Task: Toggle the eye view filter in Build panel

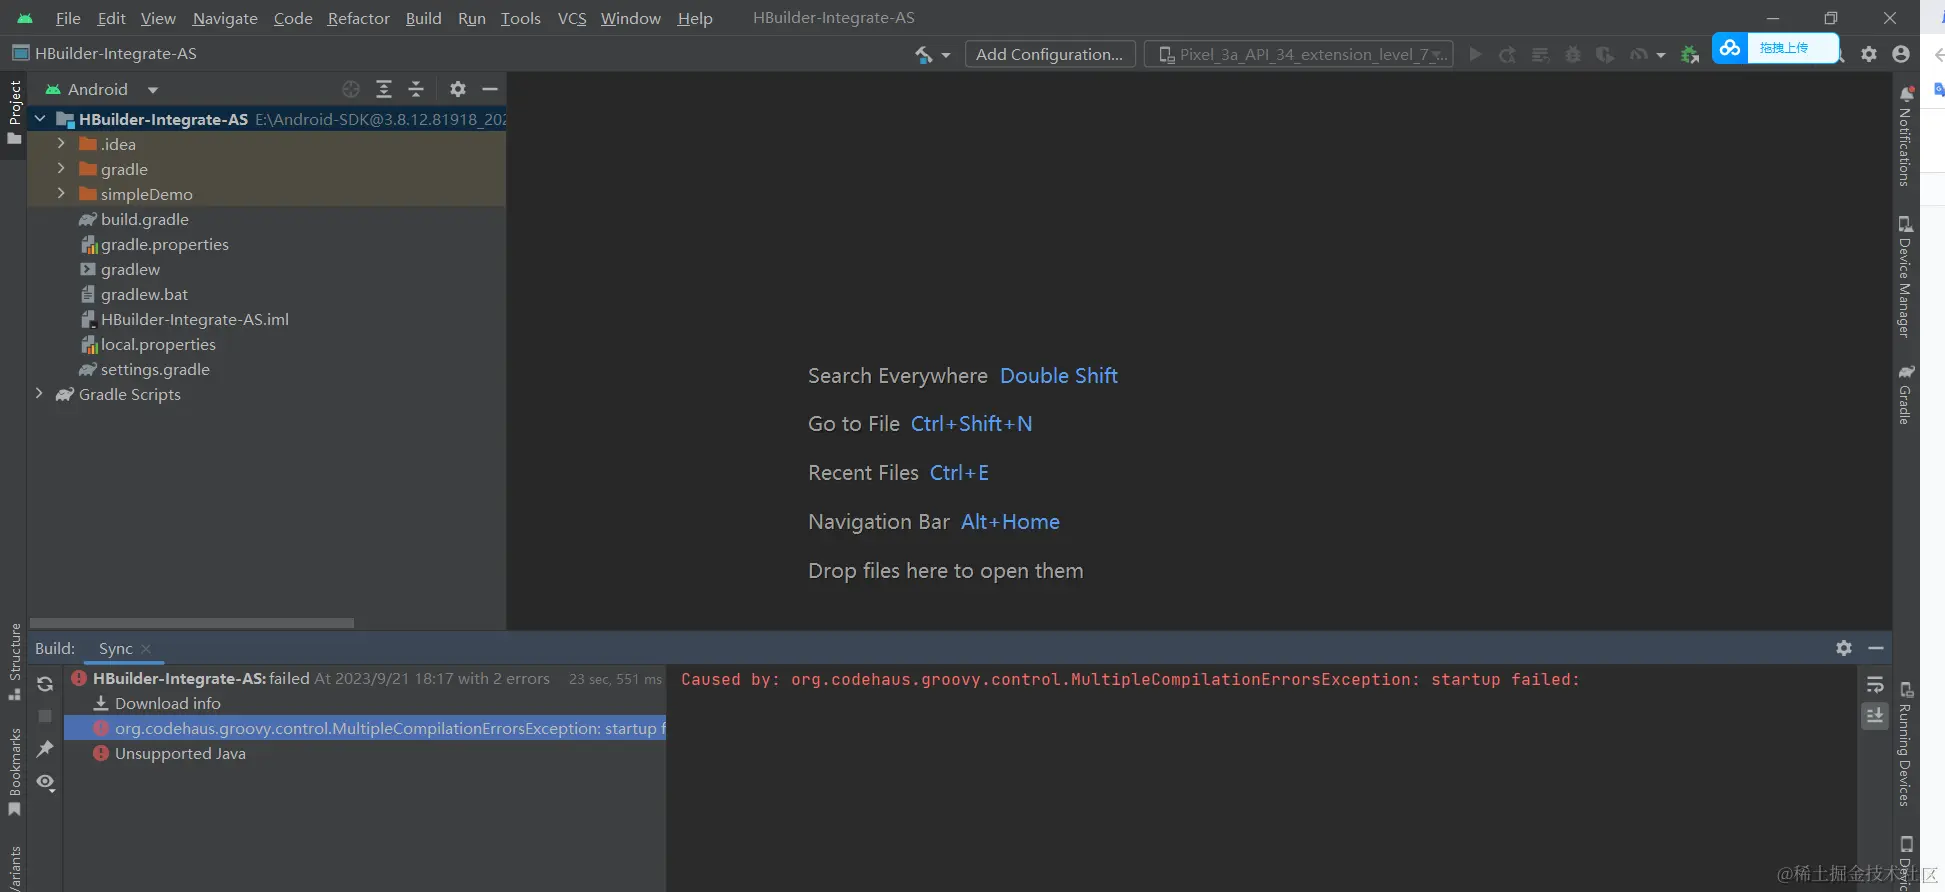Action: click(x=45, y=782)
